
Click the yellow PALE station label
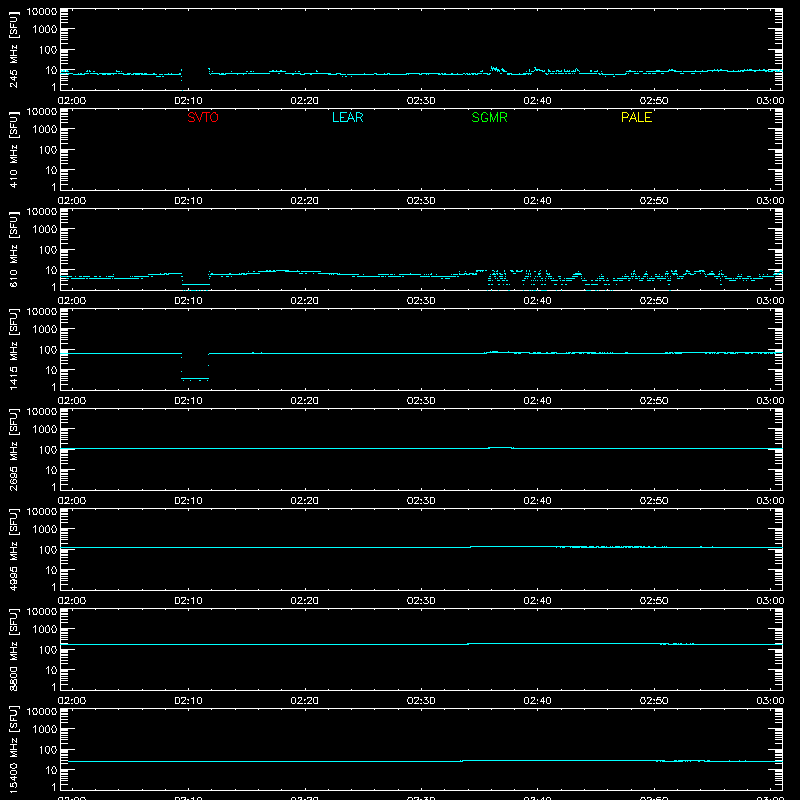[x=636, y=117]
